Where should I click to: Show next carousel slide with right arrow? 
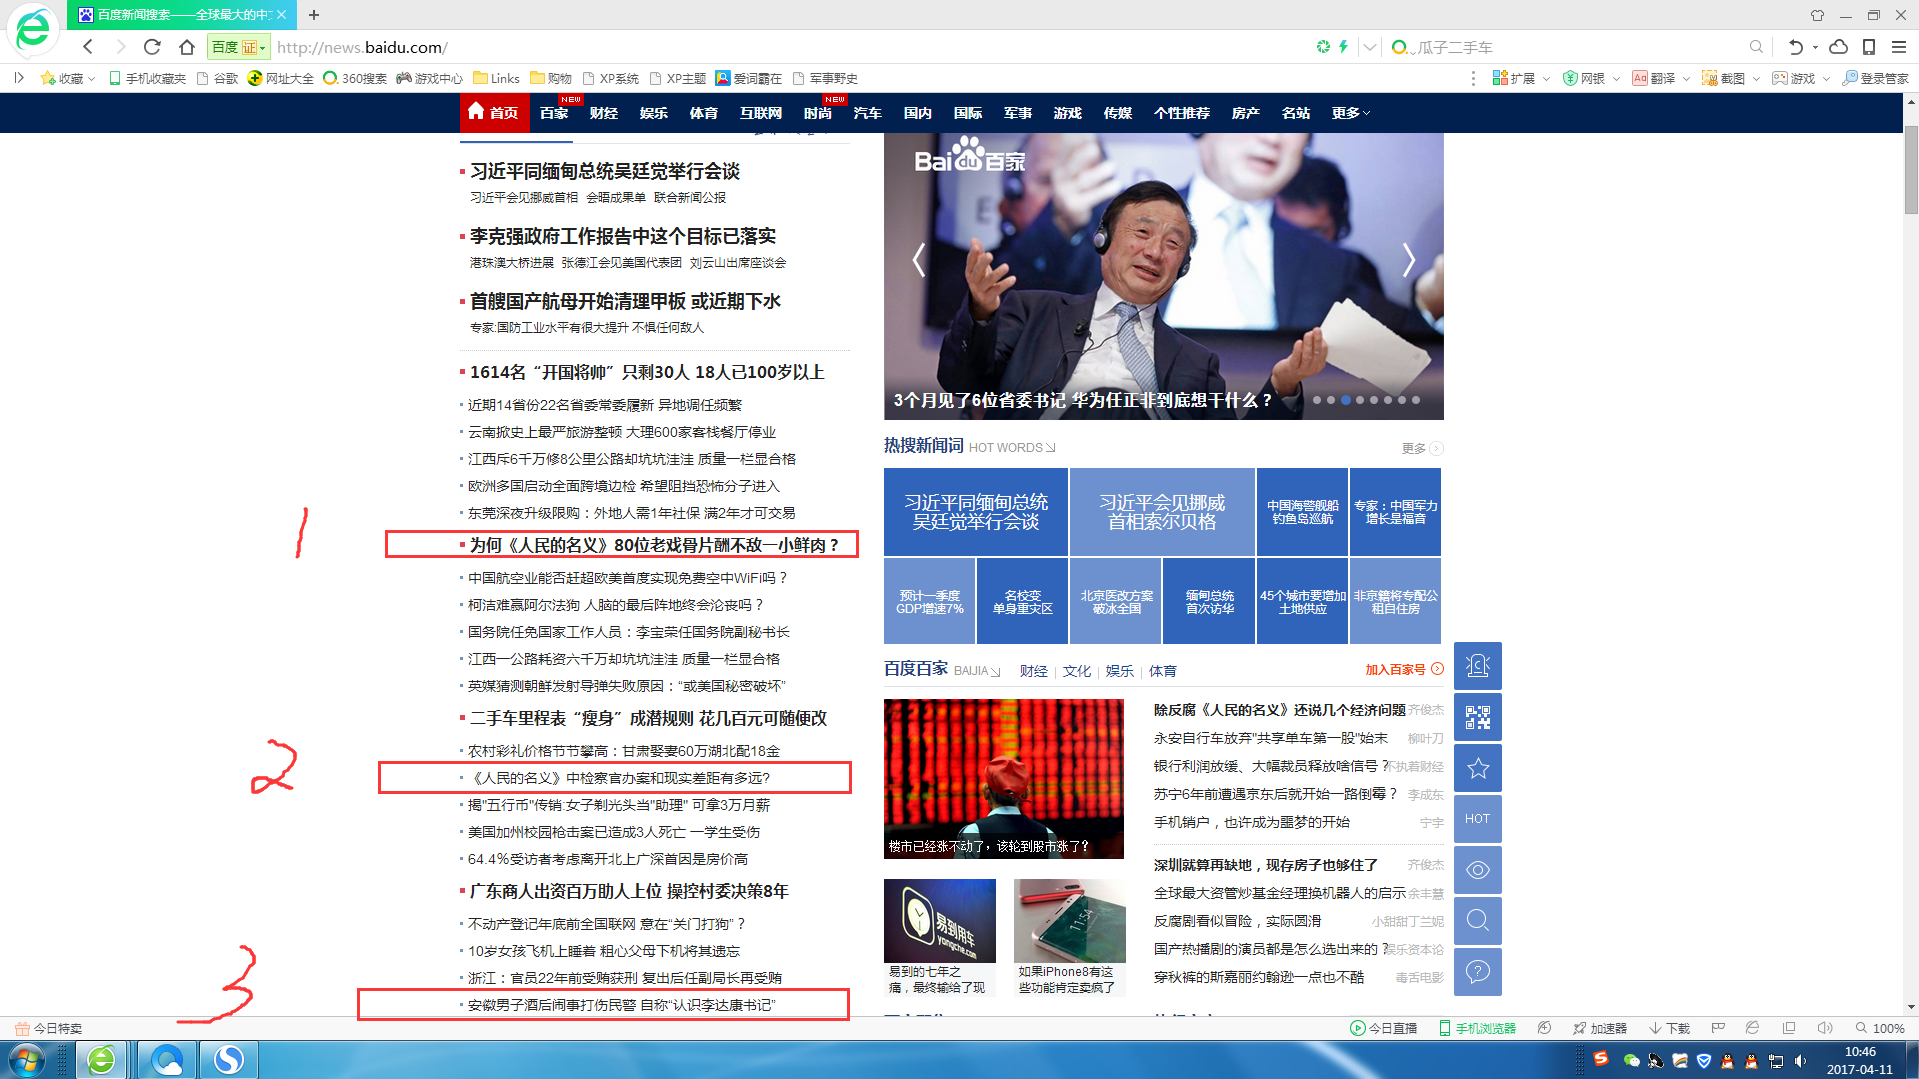tap(1408, 260)
